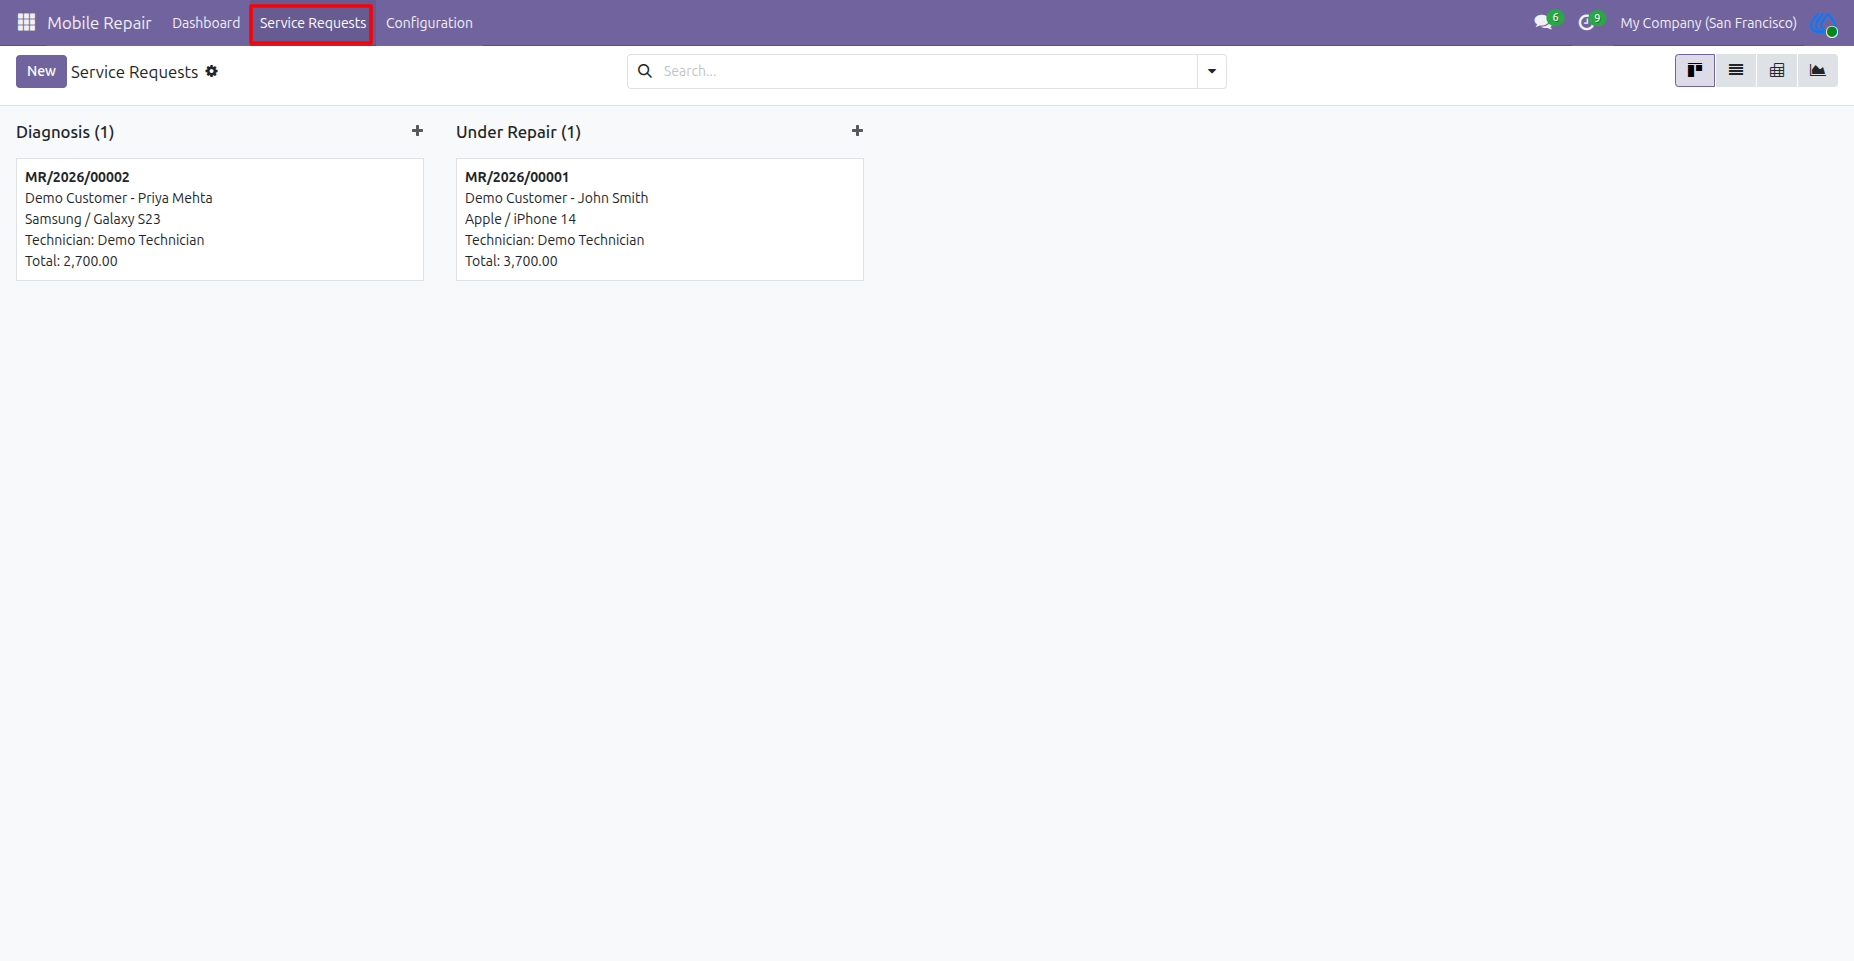The image size is (1854, 961).
Task: Click the Service Requests breadcrumb title
Action: click(x=134, y=72)
